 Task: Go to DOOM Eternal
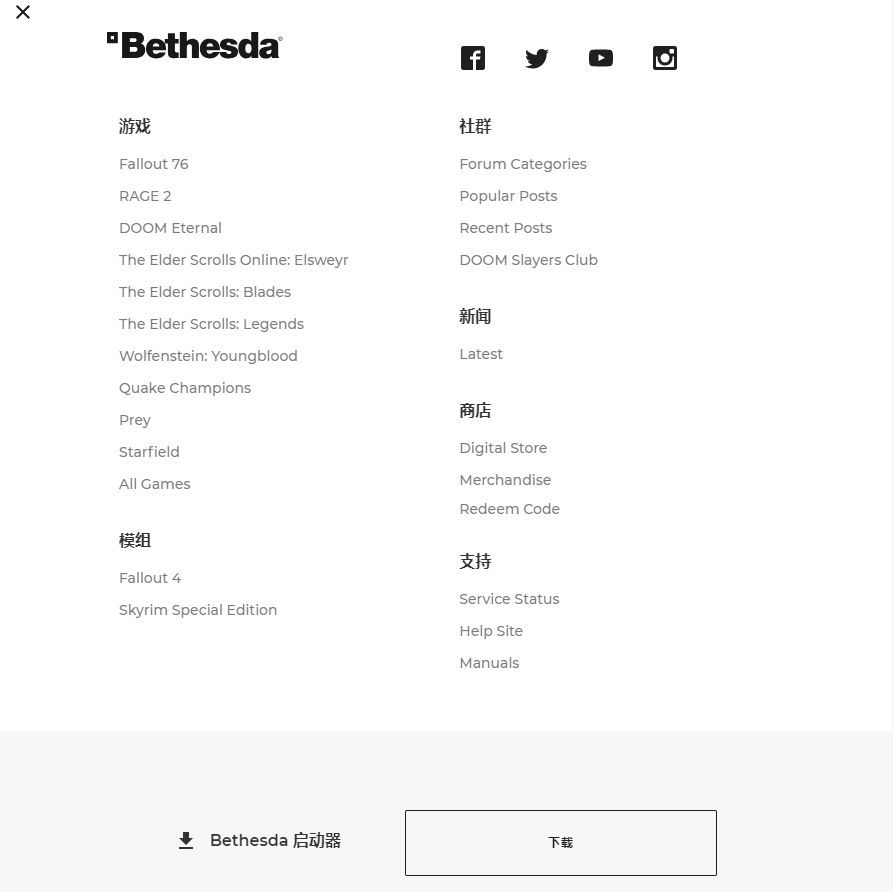point(170,228)
